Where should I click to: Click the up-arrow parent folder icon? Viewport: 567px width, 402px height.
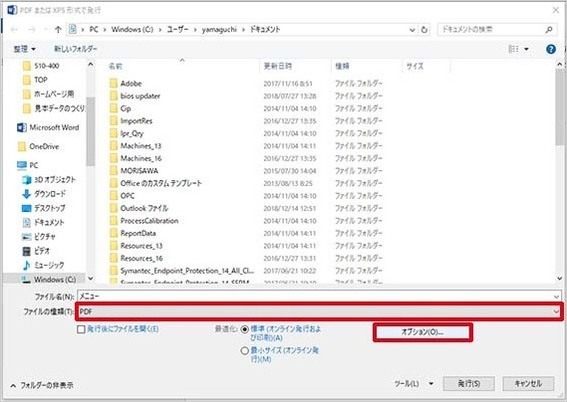[58, 30]
